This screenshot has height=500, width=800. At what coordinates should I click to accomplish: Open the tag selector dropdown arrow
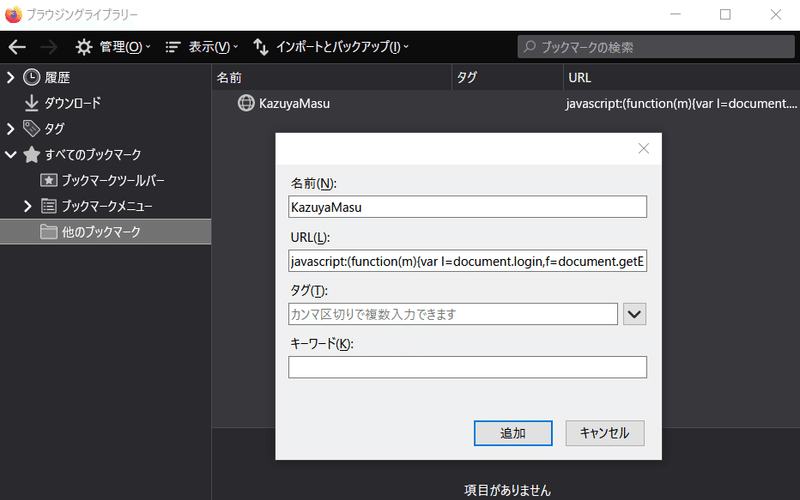pos(634,314)
